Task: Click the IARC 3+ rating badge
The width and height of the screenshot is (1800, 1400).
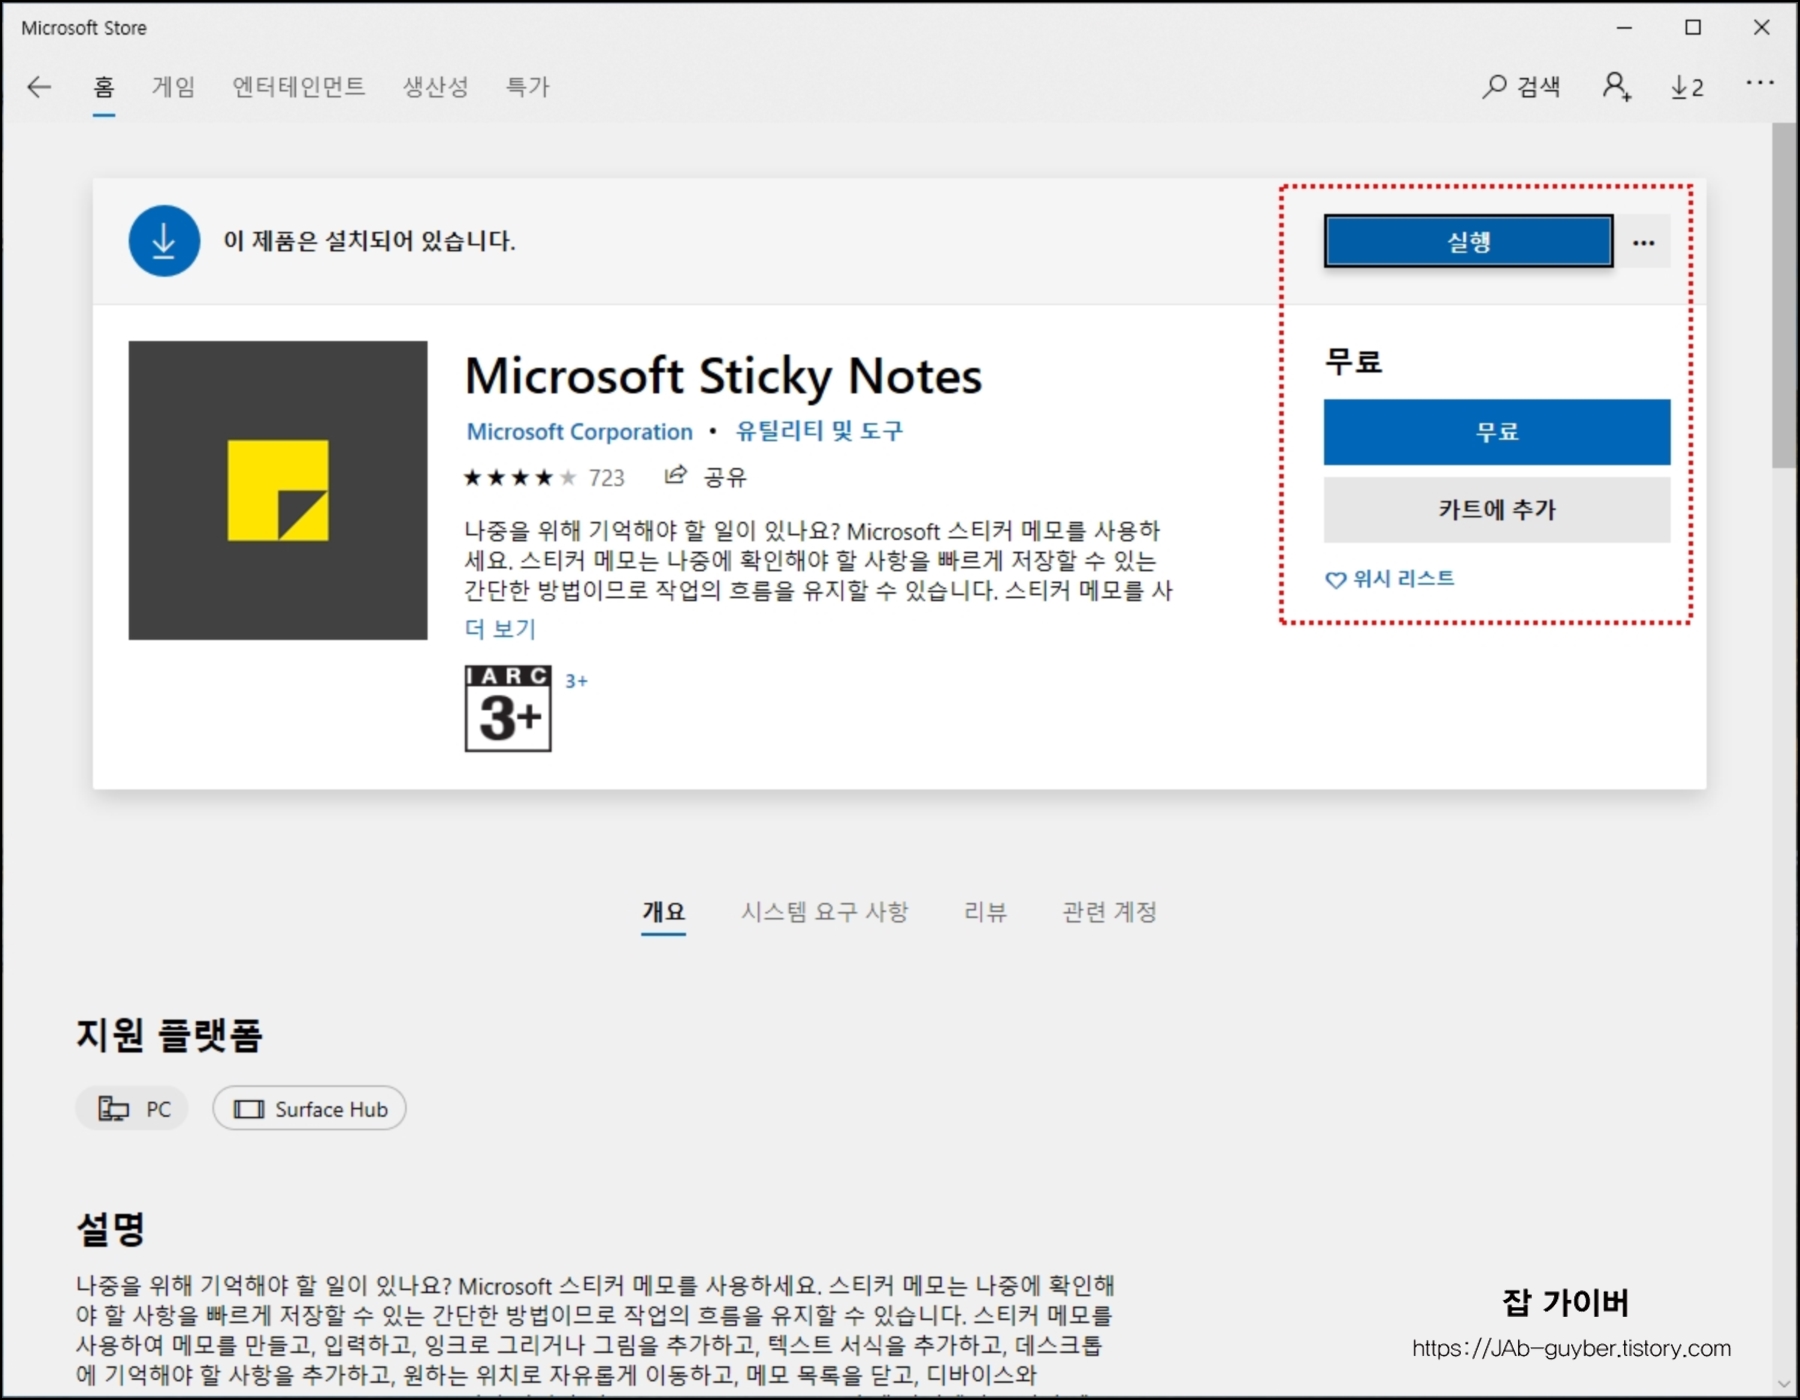Action: (x=508, y=708)
